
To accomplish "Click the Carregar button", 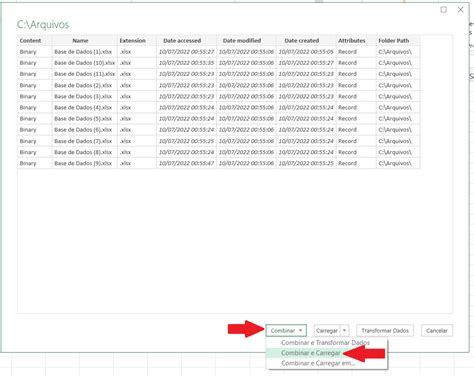I will 327,330.
